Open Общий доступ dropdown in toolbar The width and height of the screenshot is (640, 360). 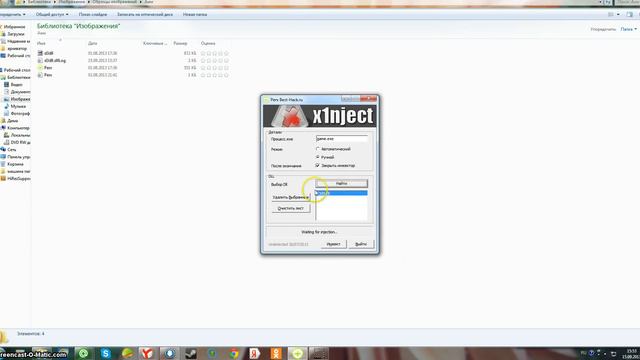[52, 14]
